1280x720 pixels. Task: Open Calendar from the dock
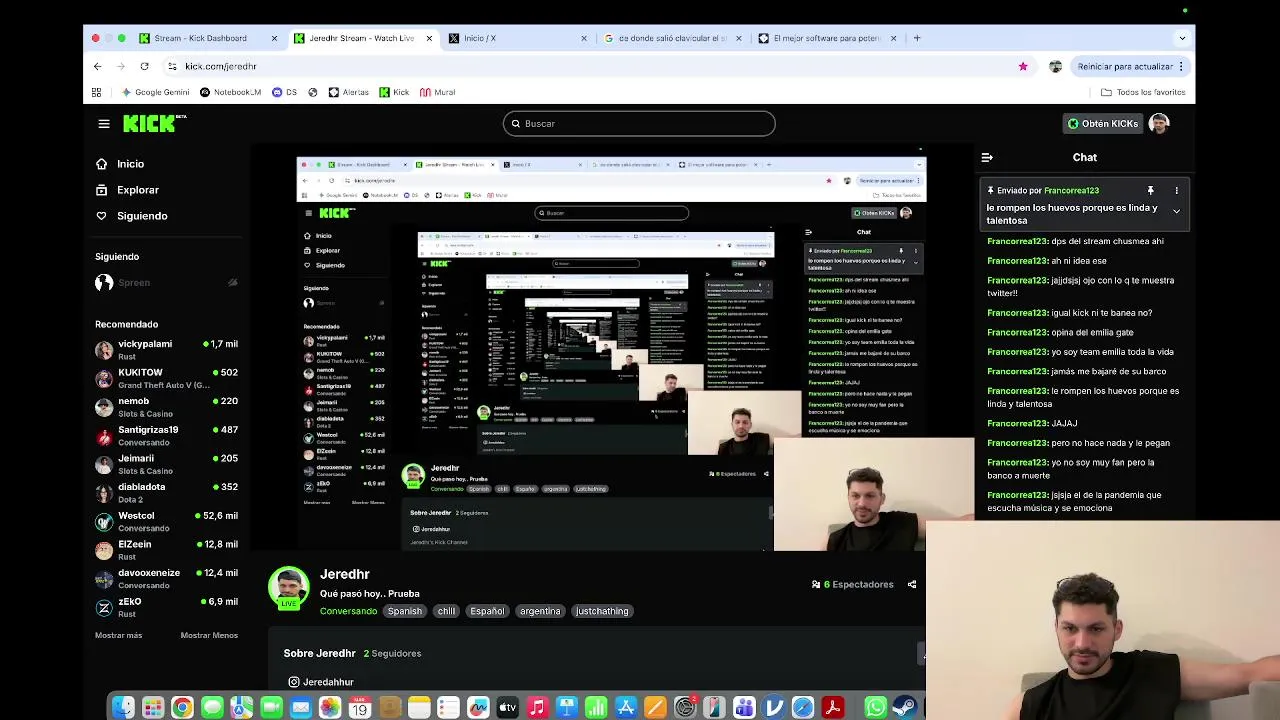[359, 708]
